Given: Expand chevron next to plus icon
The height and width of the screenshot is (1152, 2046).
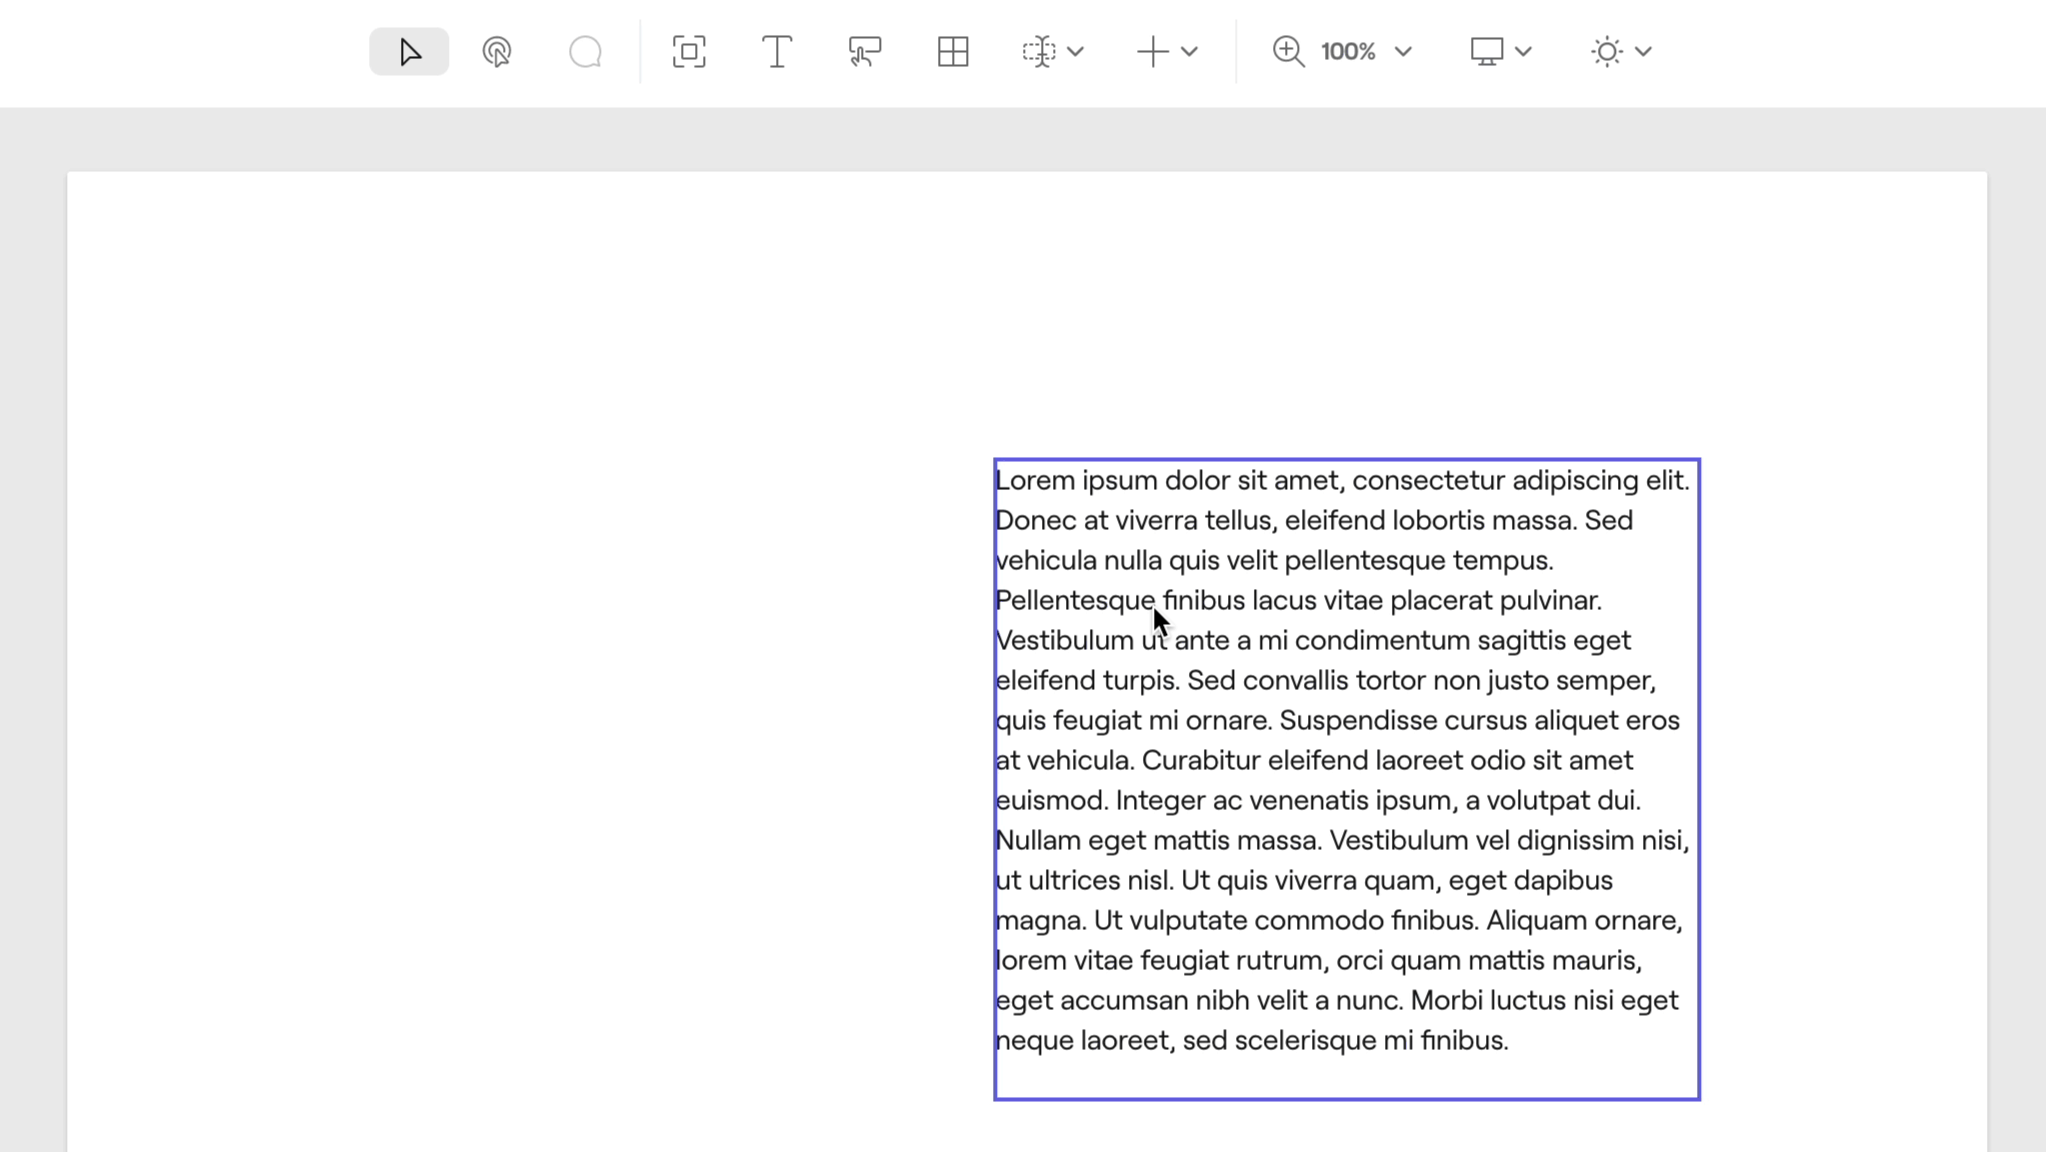Looking at the screenshot, I should point(1189,52).
